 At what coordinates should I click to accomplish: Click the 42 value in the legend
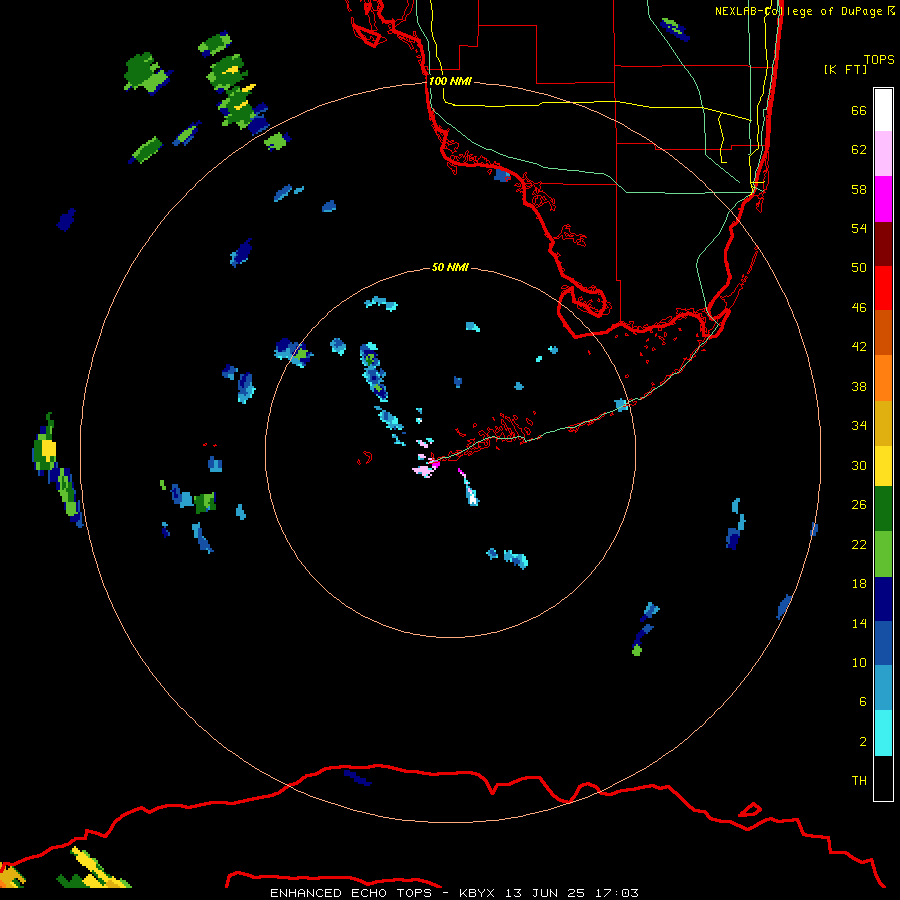click(x=859, y=347)
